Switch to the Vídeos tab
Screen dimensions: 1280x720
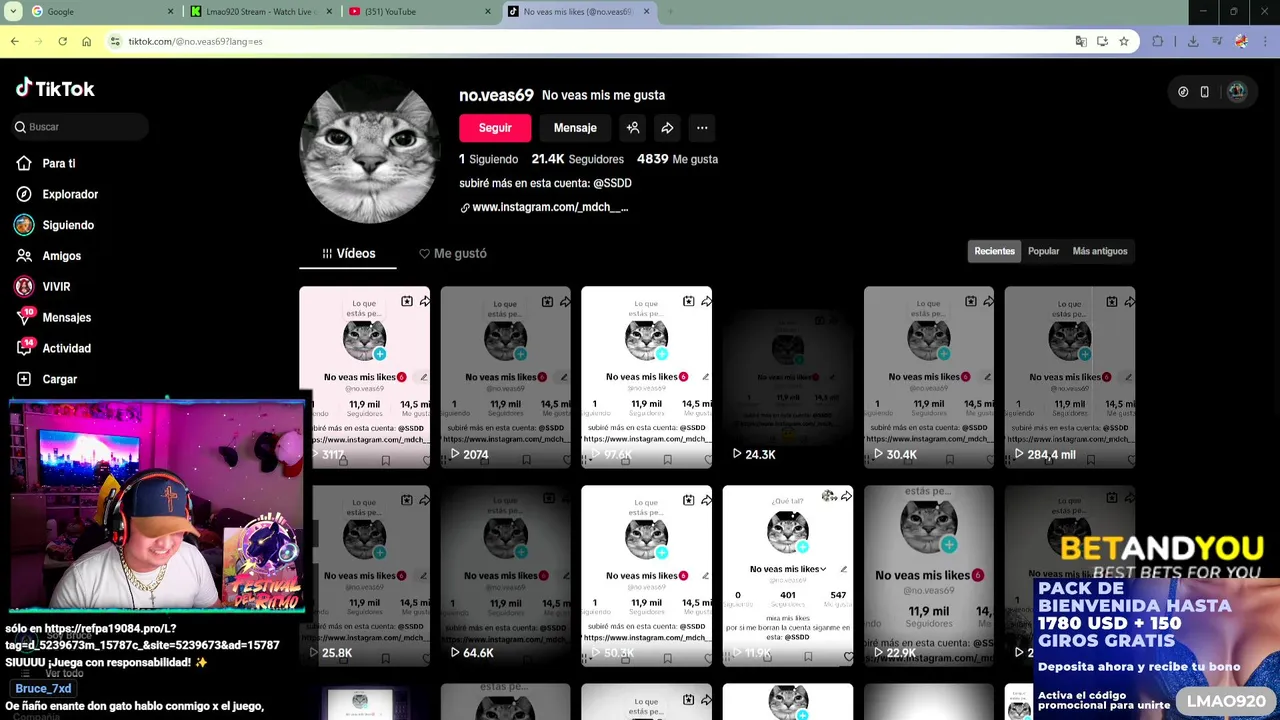pos(348,253)
